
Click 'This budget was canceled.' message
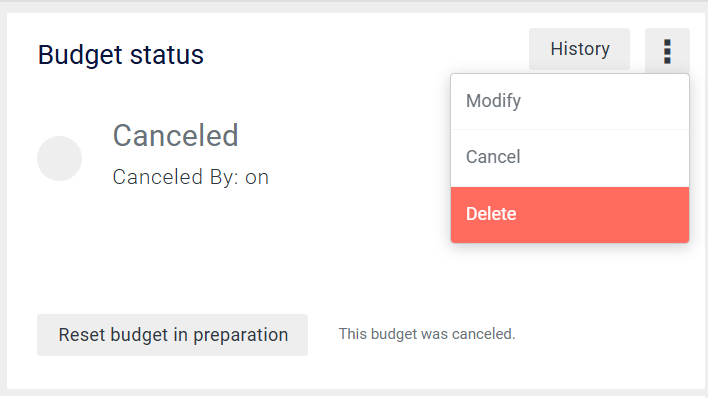(x=427, y=334)
